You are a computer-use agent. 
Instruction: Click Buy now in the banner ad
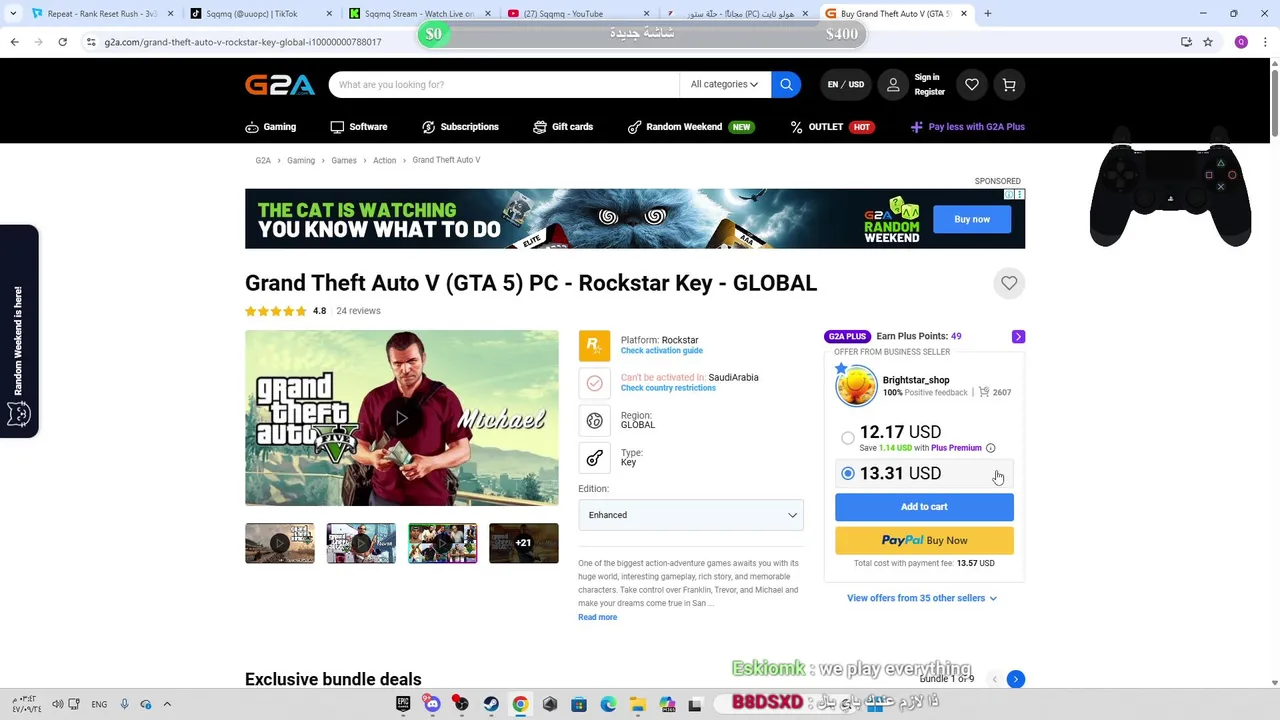click(x=972, y=219)
